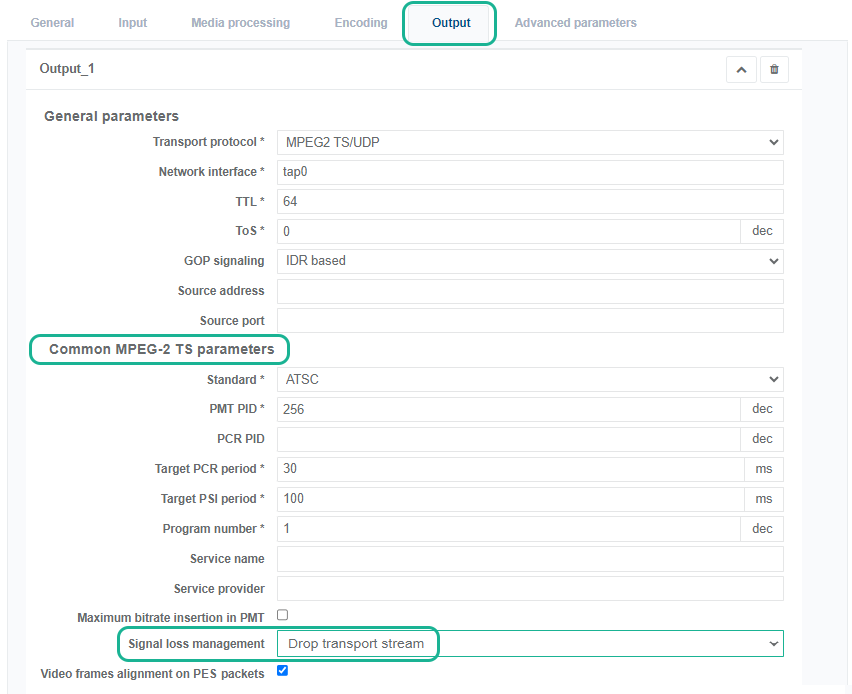Image resolution: width=852 pixels, height=694 pixels.
Task: Uncheck Video frames alignment on PES packets
Action: [282, 671]
